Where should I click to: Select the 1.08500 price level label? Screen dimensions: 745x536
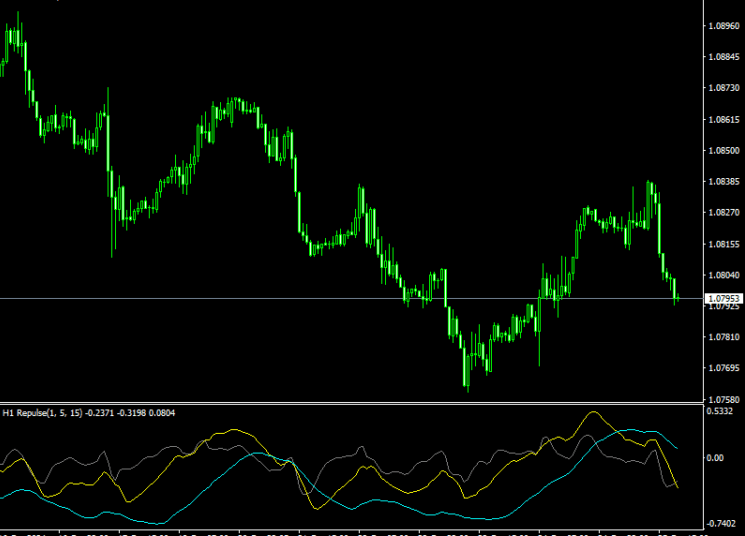[x=724, y=151]
